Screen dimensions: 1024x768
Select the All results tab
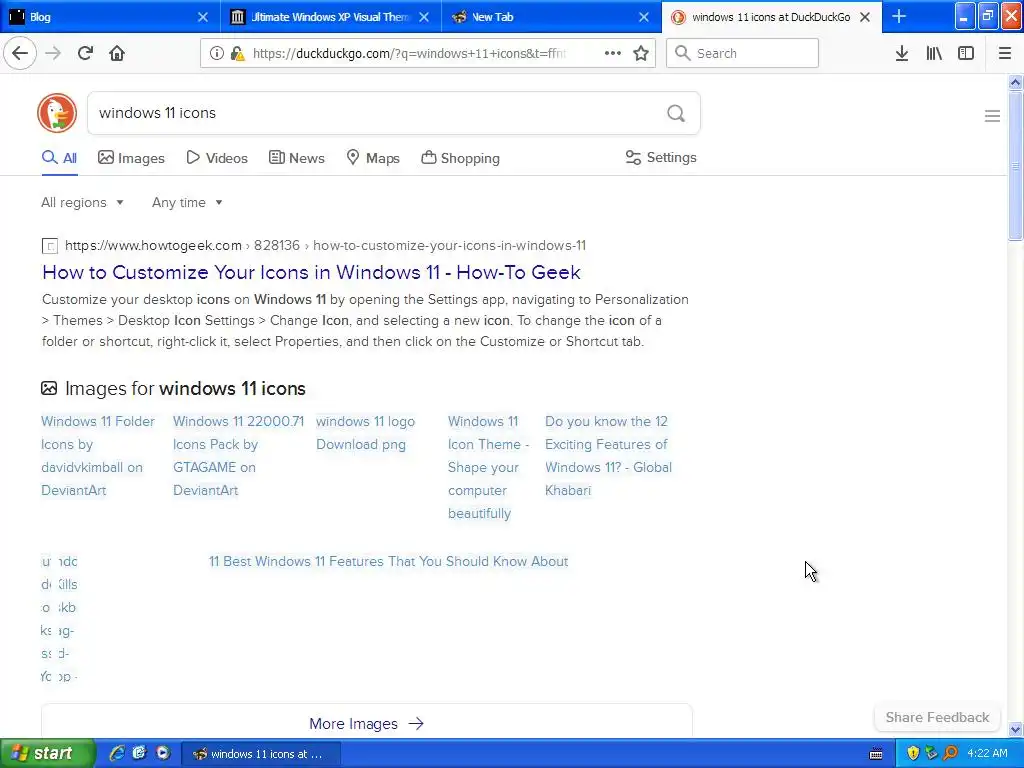coord(59,158)
